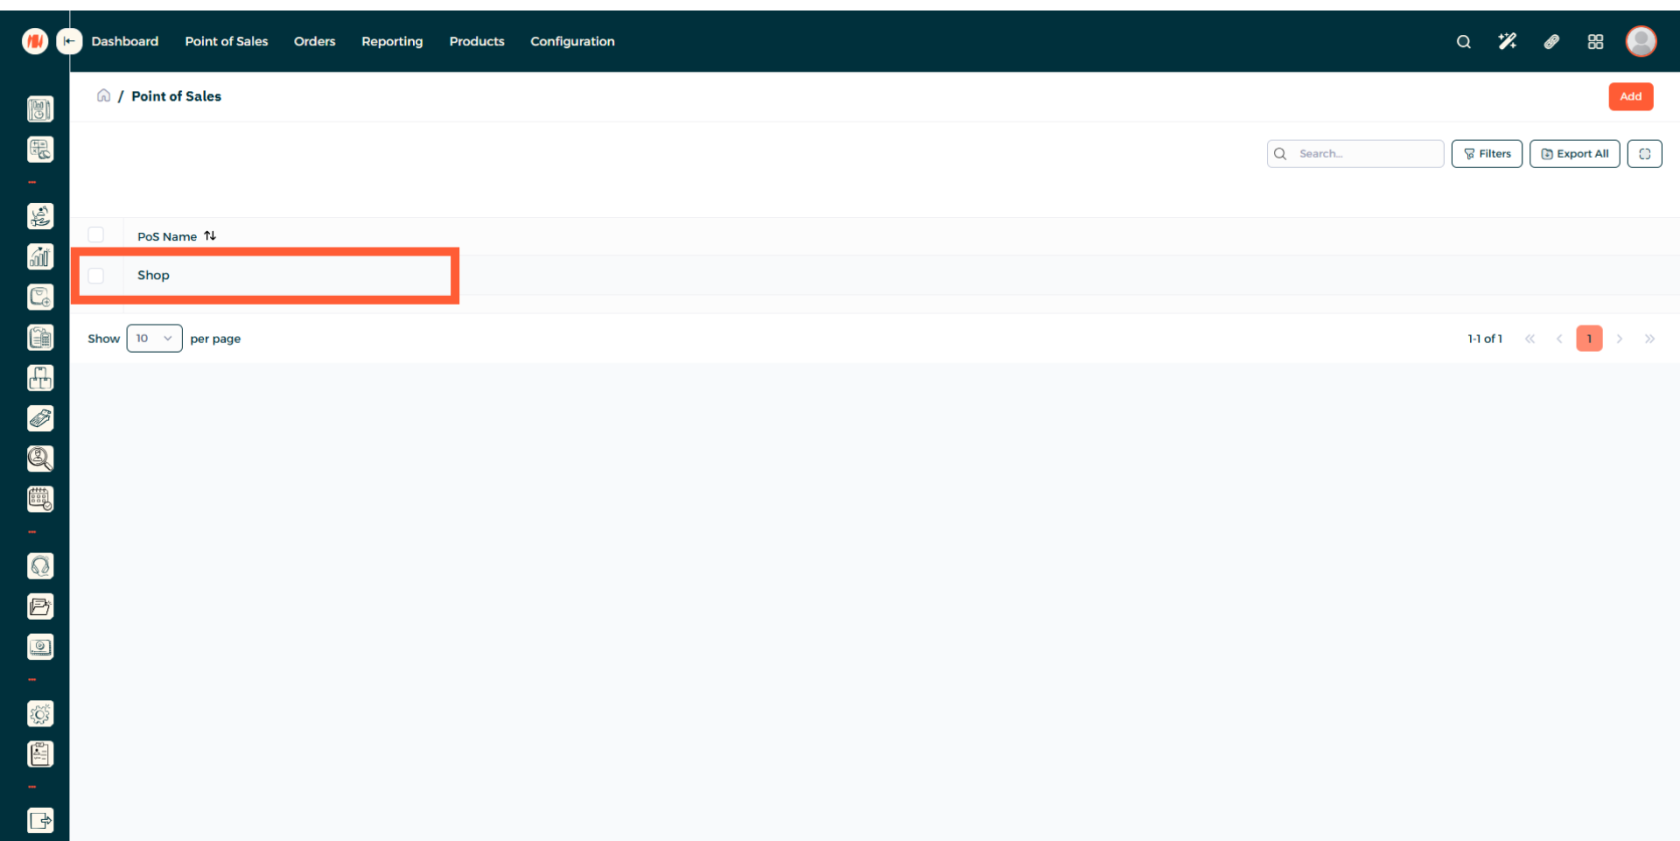Open the headset support sidebar icon

click(40, 566)
